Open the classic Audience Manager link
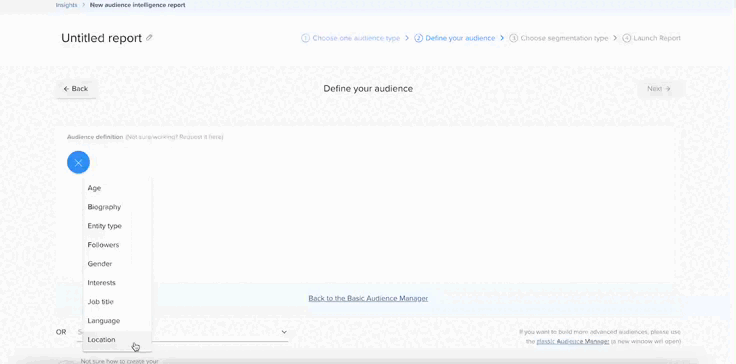This screenshot has height=364, width=736. click(573, 341)
